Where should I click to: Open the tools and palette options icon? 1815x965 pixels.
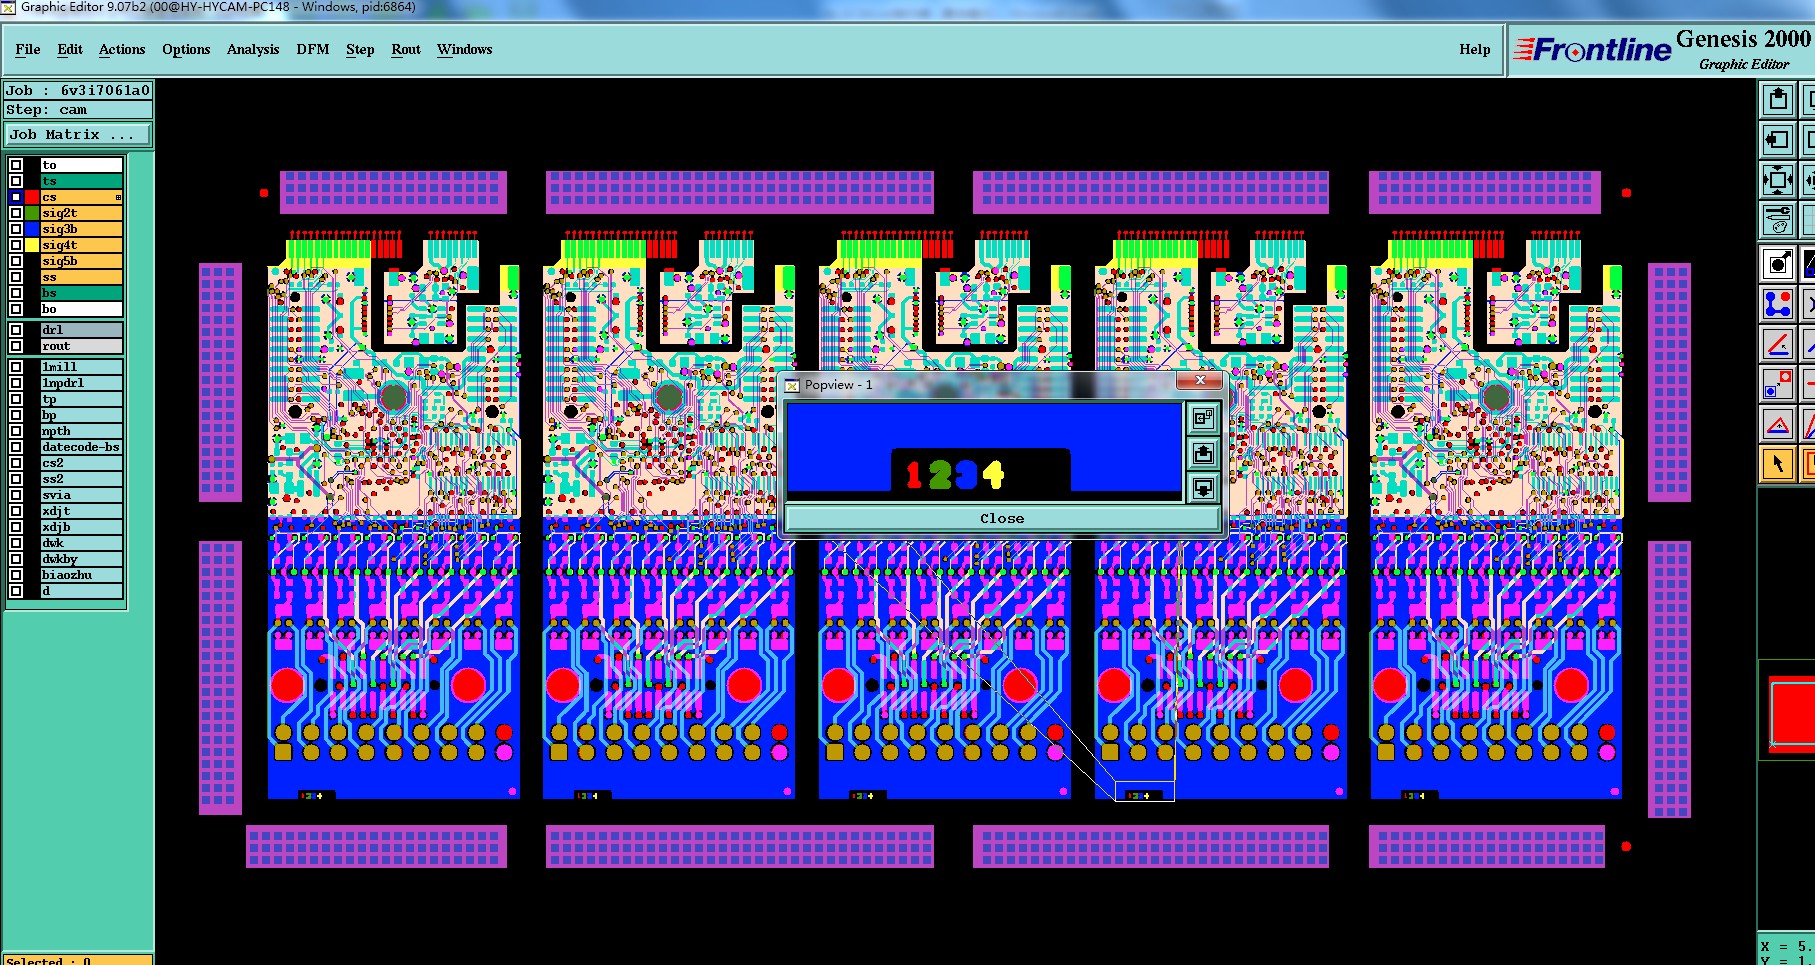point(1778,220)
